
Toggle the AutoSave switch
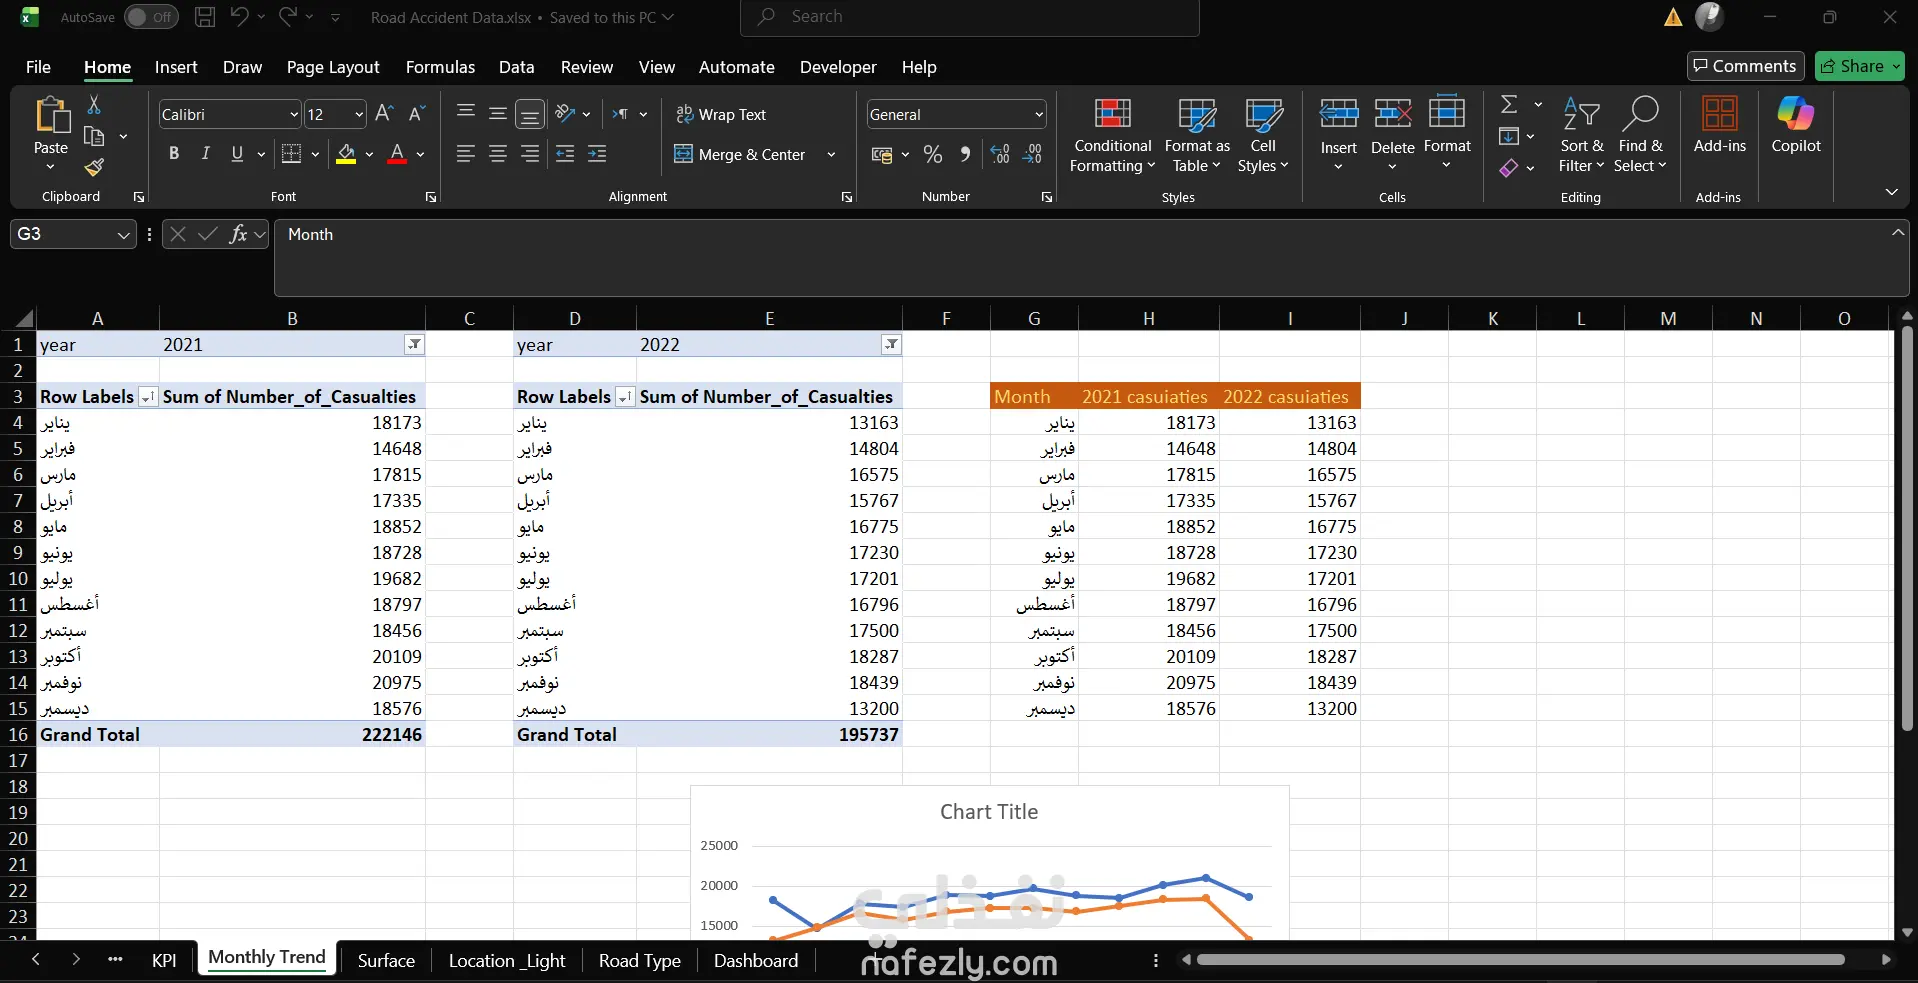click(x=151, y=17)
